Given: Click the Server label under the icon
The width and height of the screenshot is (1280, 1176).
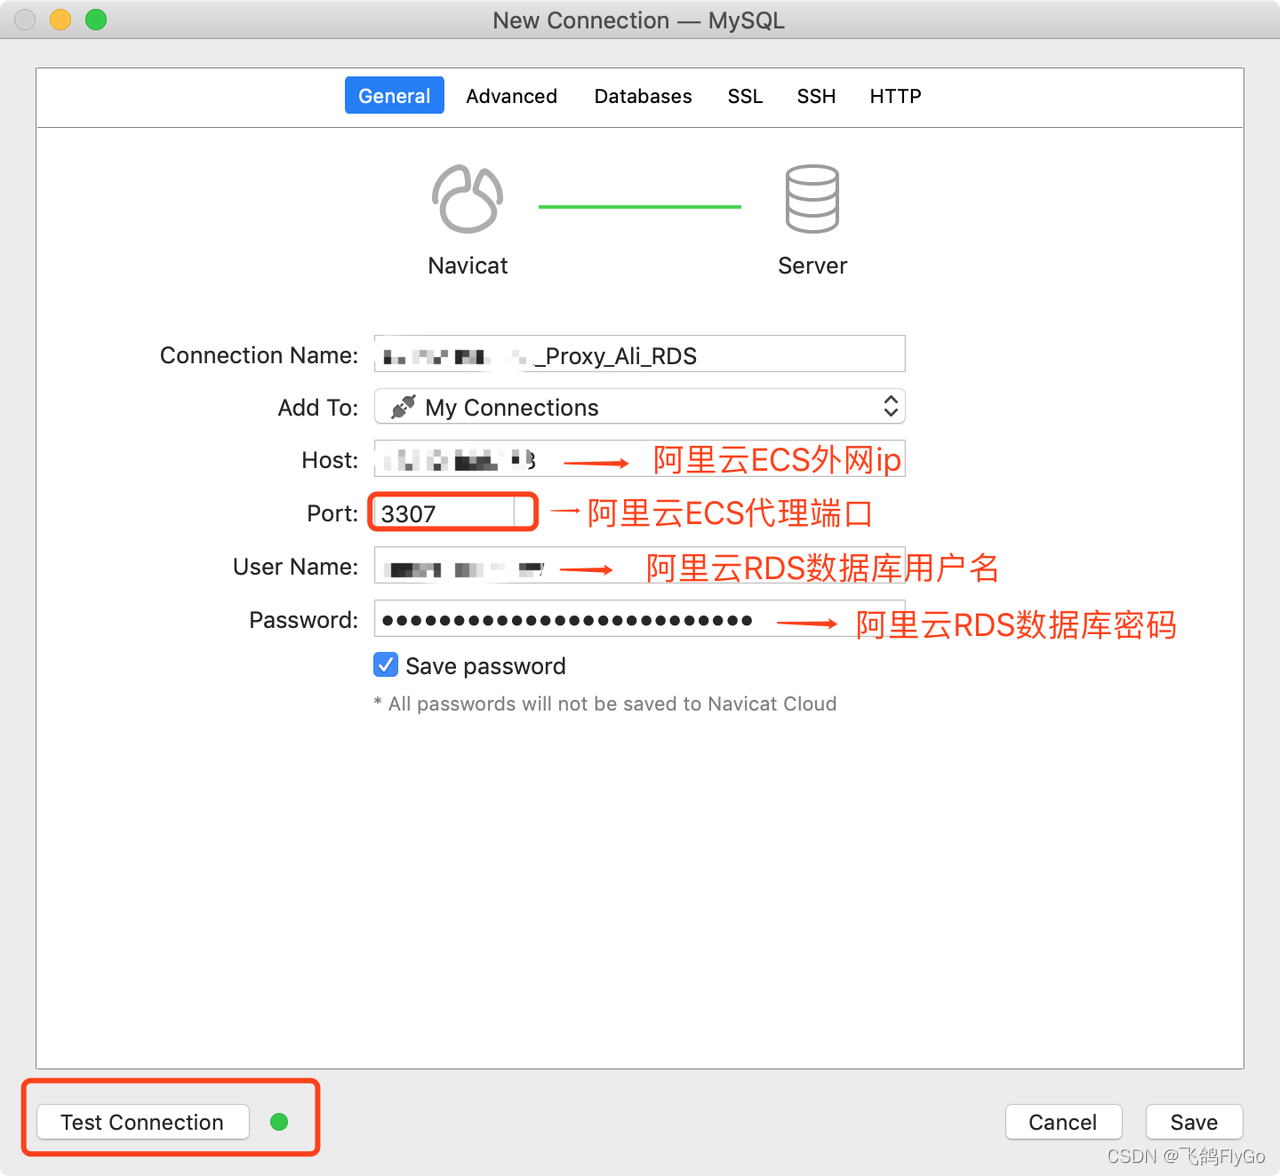Looking at the screenshot, I should (812, 266).
